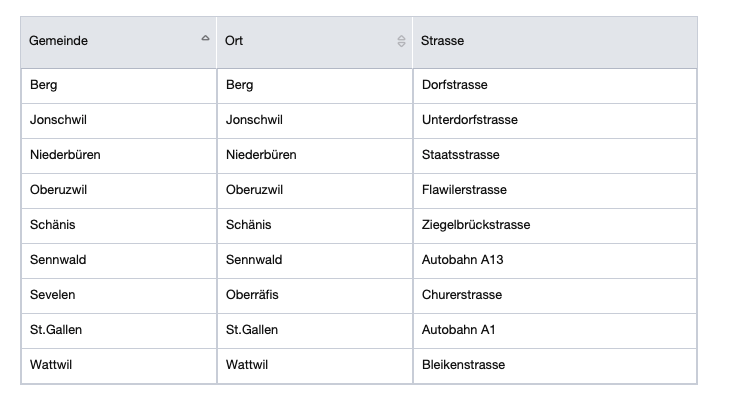The height and width of the screenshot is (400, 746).
Task: Select the Unterdorfstrasse cell
Action: point(470,120)
